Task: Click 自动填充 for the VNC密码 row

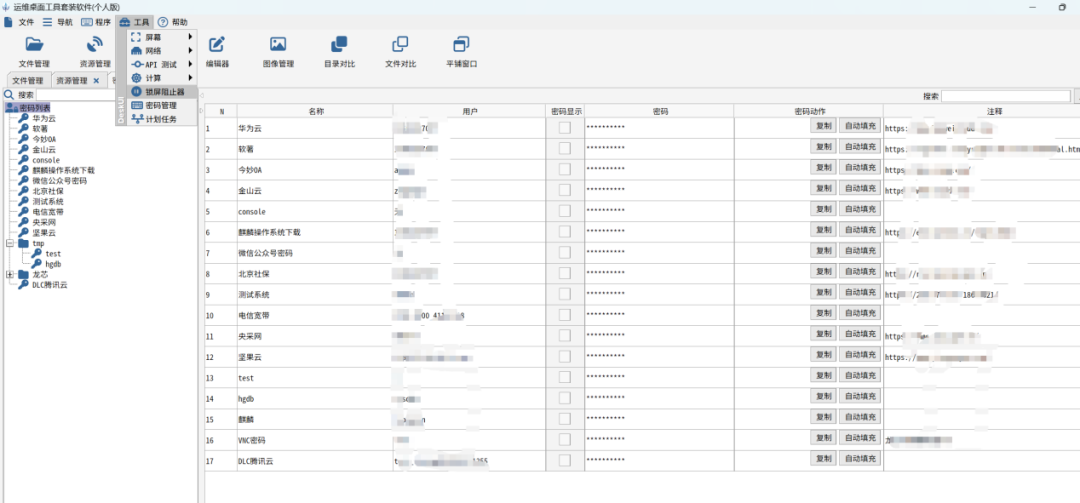Action: (860, 440)
